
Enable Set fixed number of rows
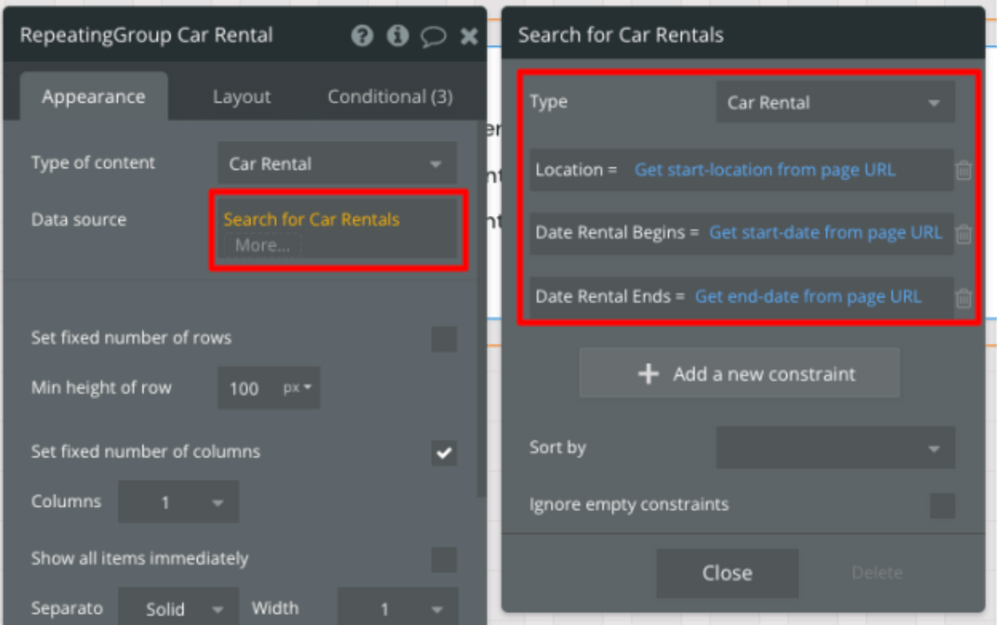pos(444,339)
